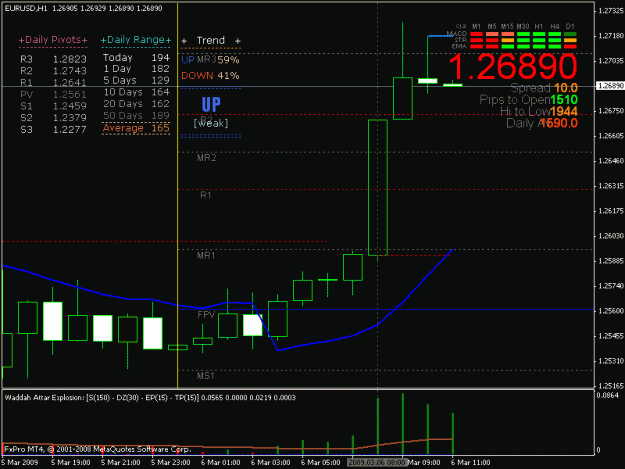Screen dimensions: 625x469
Task: Click the 5 Mar 23:00 time axis label
Action: point(171,463)
